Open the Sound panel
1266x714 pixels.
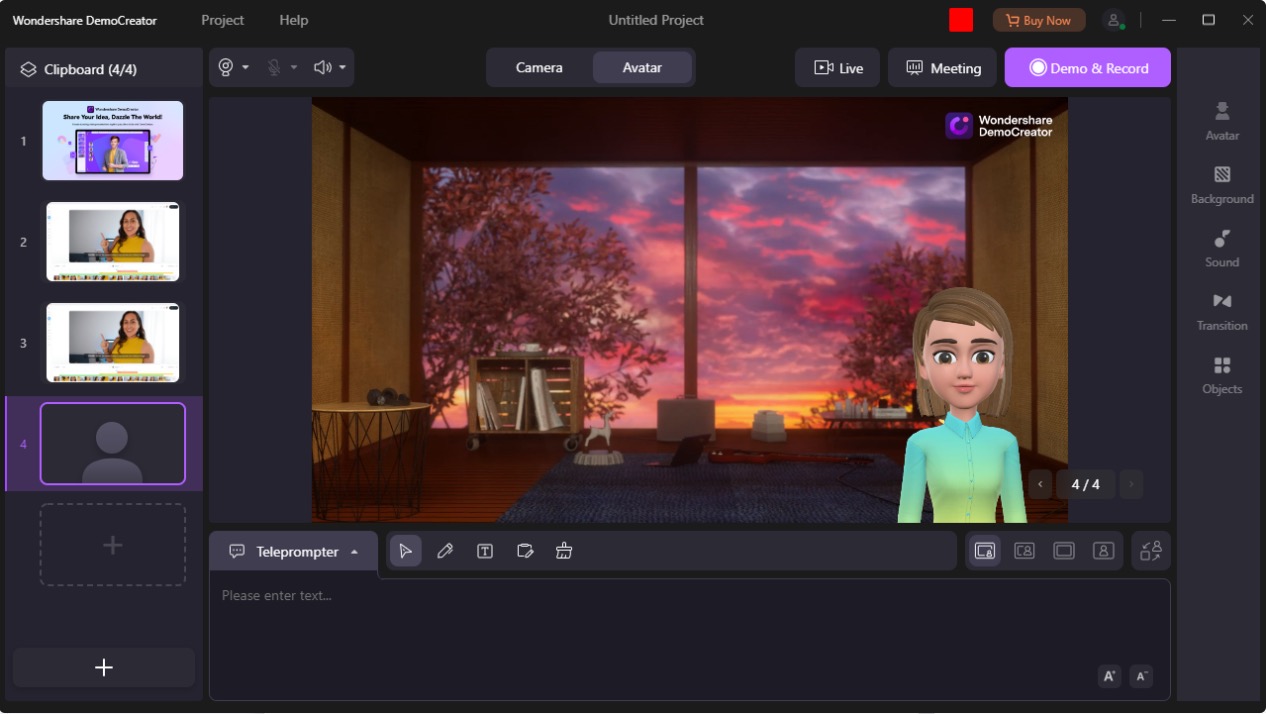point(1221,248)
